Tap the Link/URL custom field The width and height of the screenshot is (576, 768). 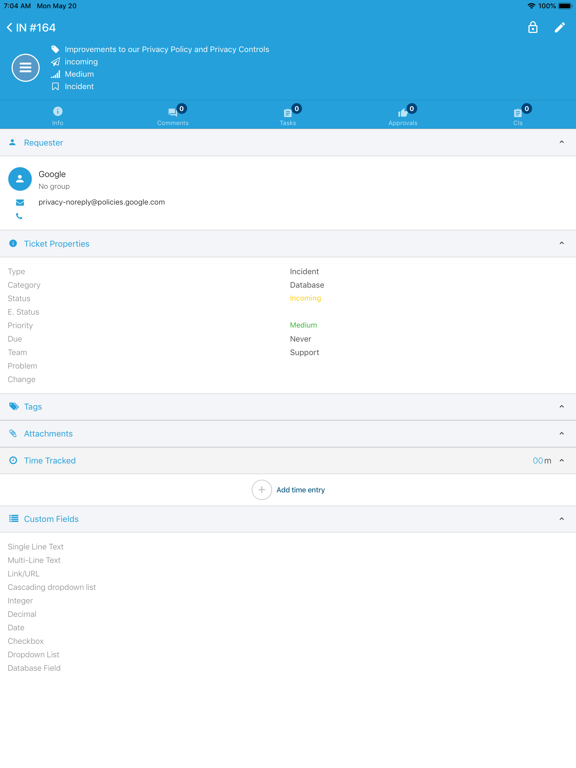point(24,574)
